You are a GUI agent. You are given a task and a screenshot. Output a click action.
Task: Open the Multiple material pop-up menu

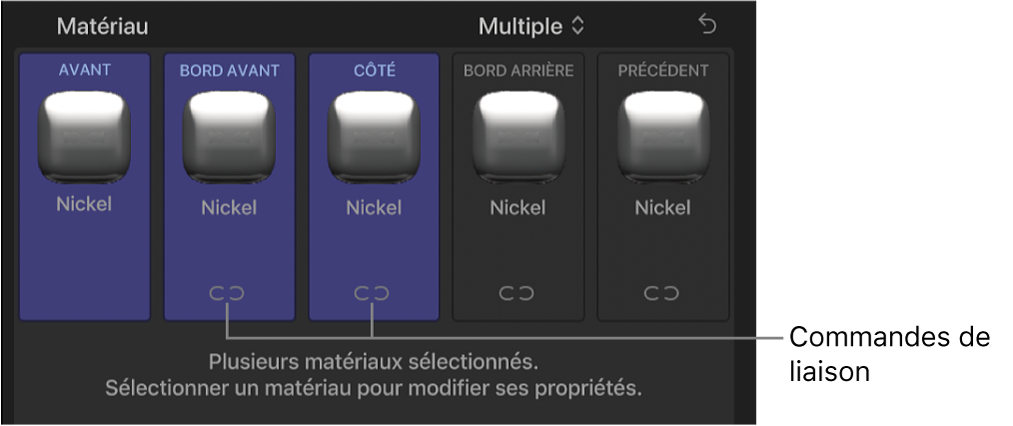click(531, 26)
